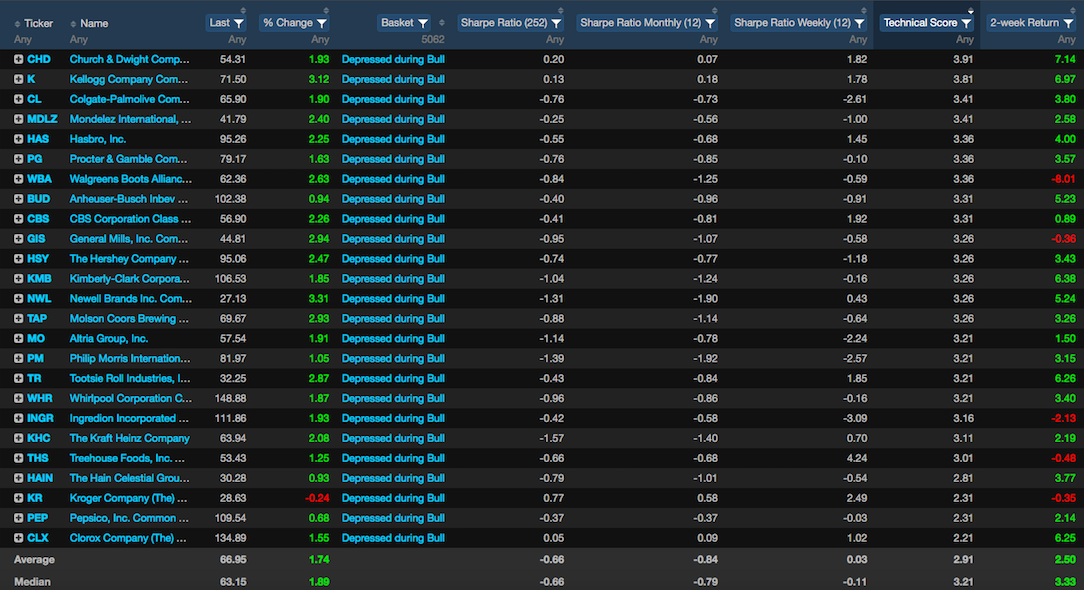Expand the CL Colgate-Palmolive row

point(19,100)
